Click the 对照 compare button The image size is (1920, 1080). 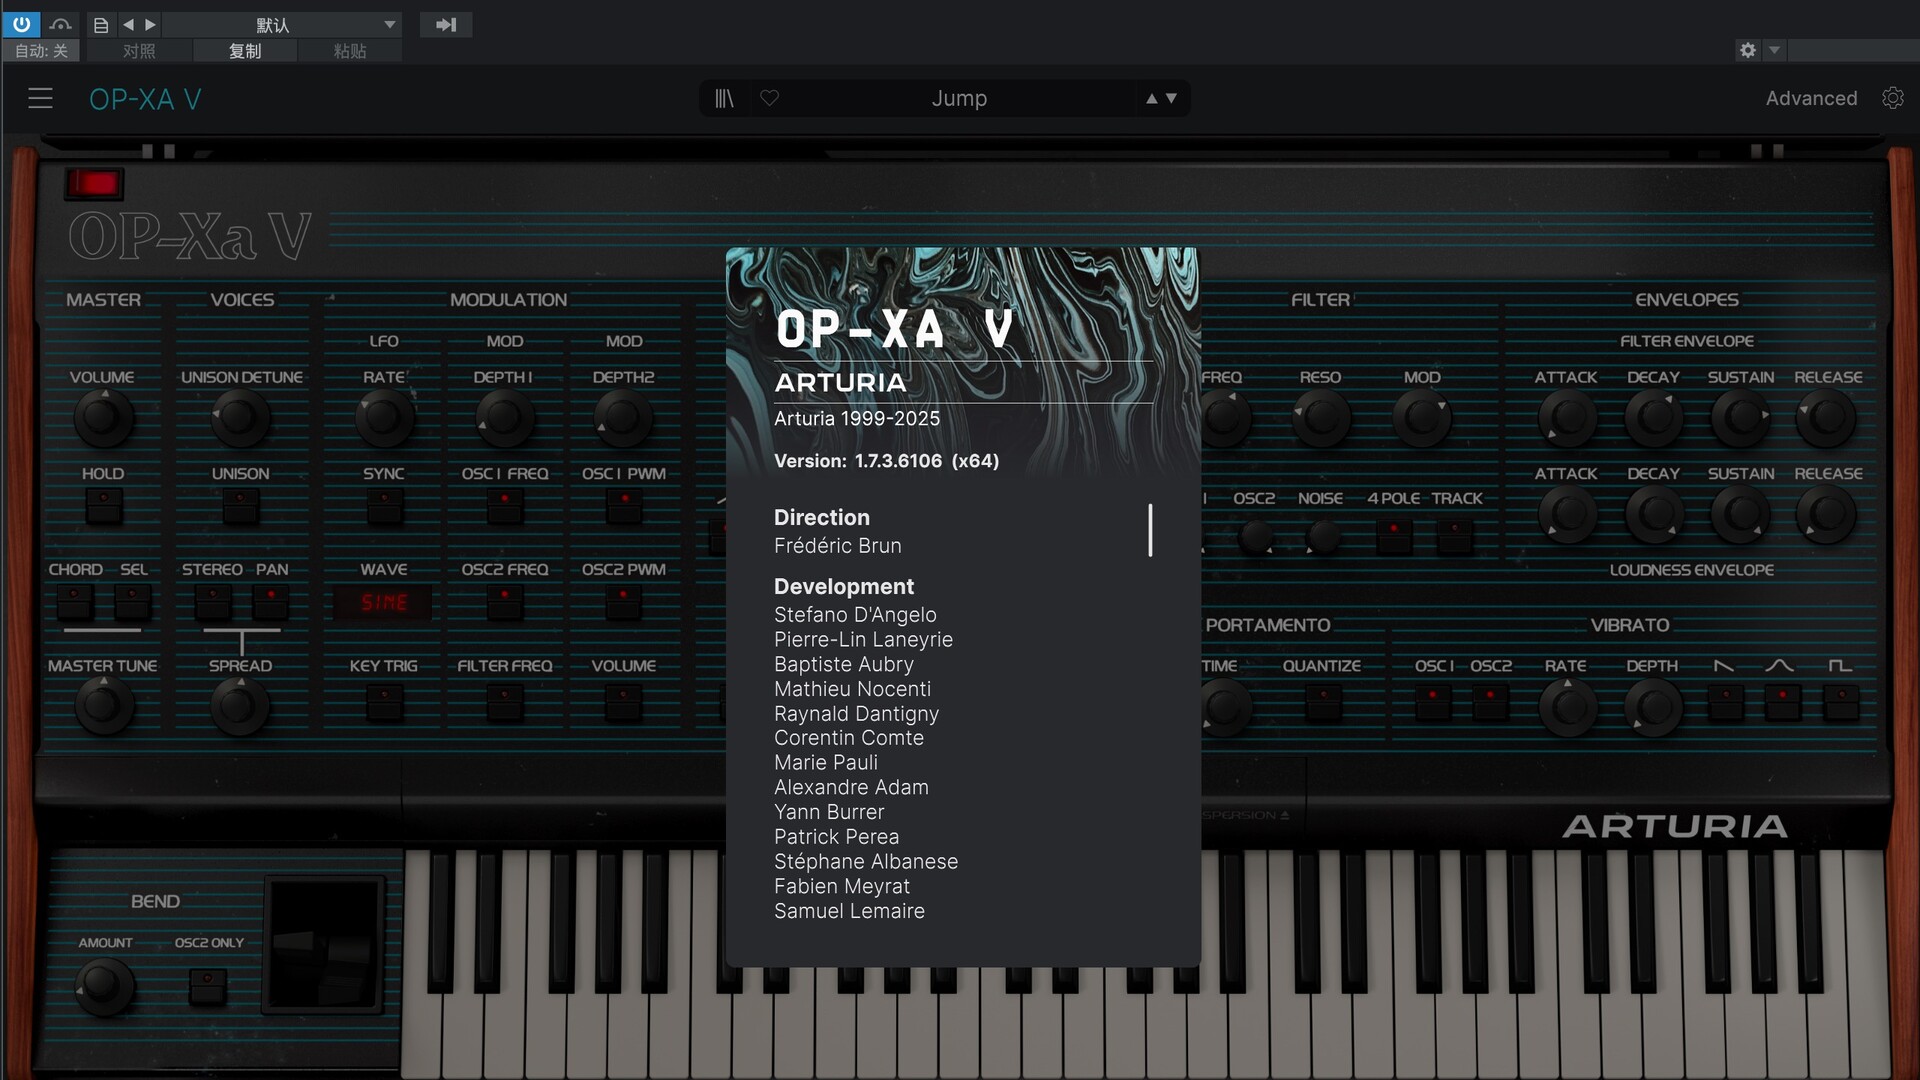click(139, 51)
